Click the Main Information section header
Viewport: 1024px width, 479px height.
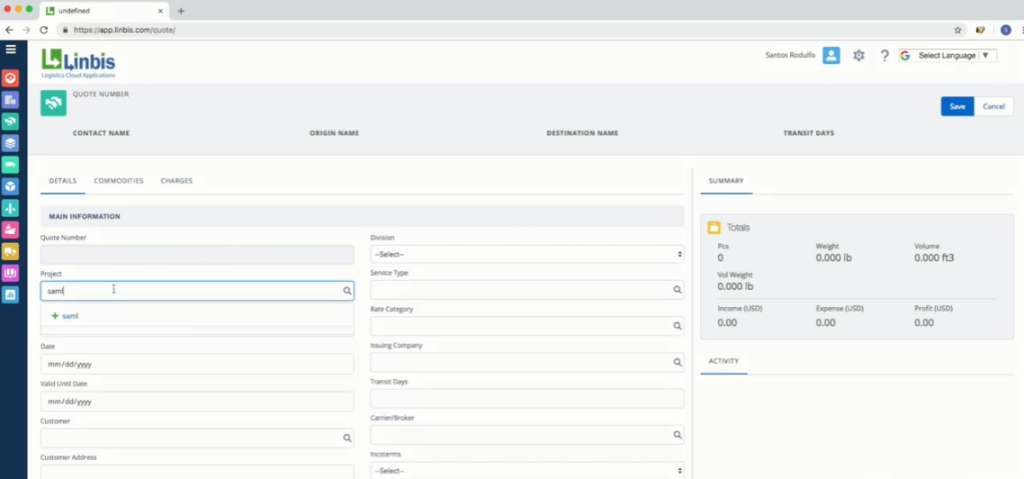pos(362,216)
